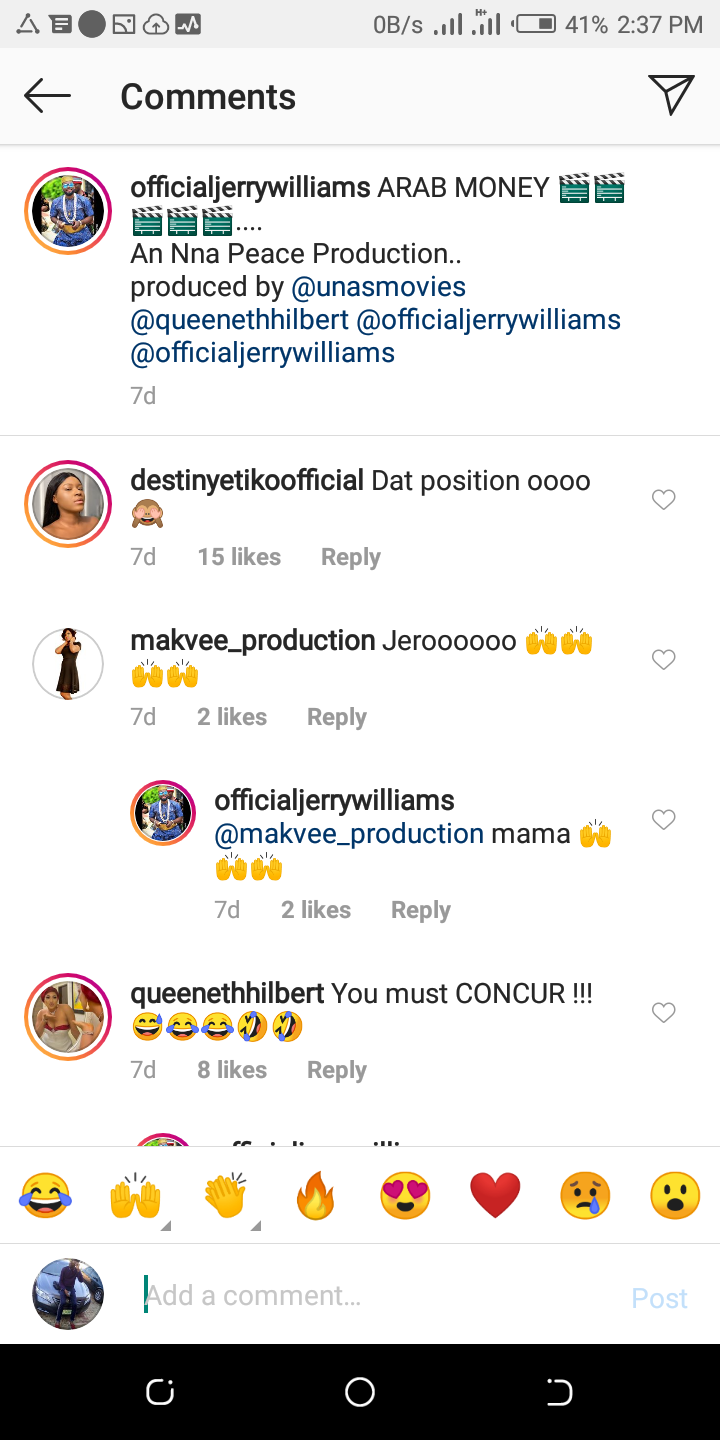Viewport: 720px width, 1440px height.
Task: Open direct message share paper-plane icon
Action: (671, 95)
